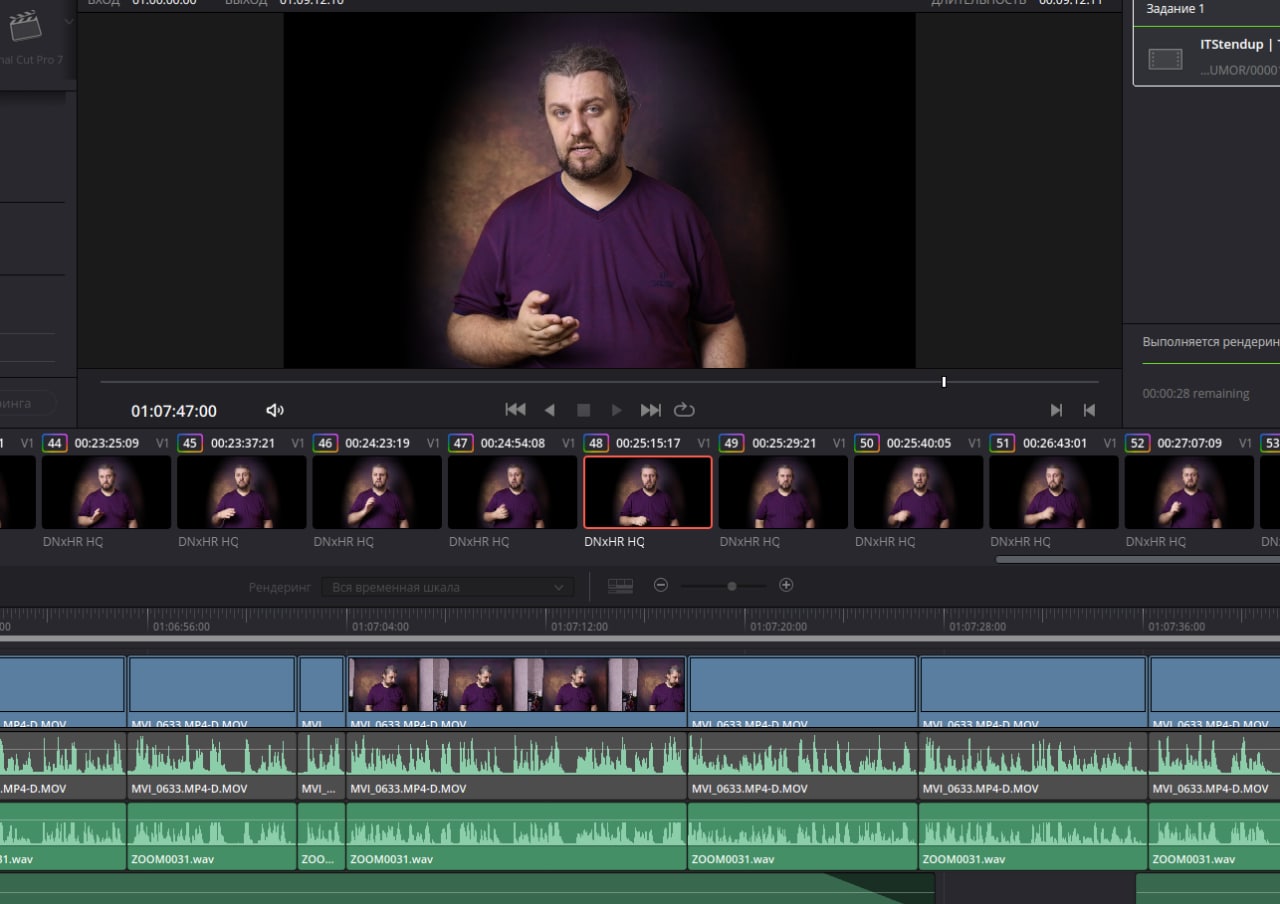Zoom out timeline with minus icon

pos(661,585)
